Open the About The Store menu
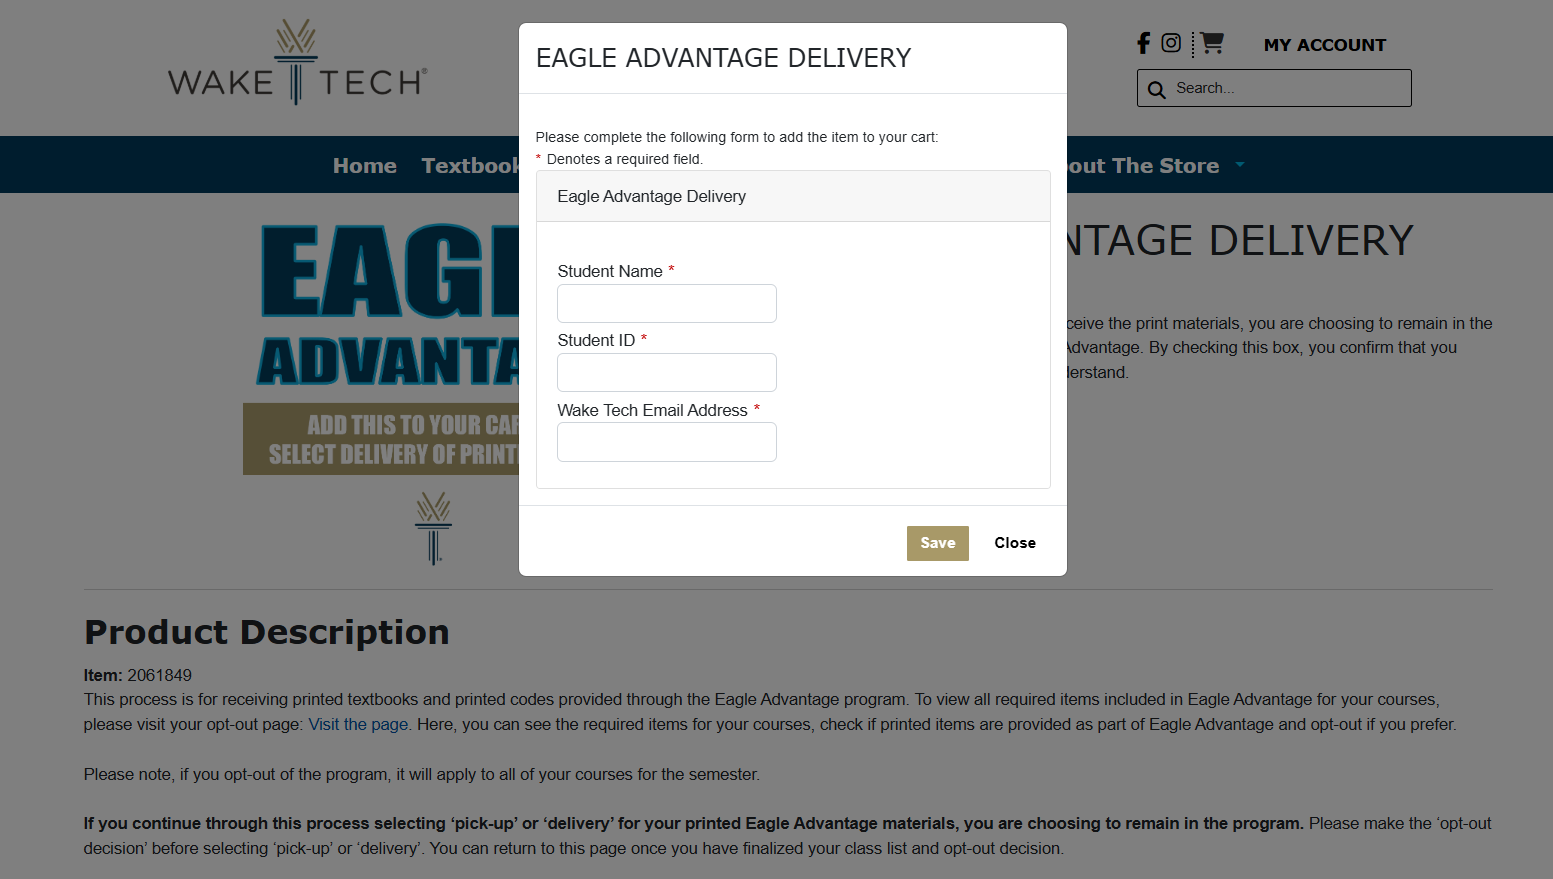The width and height of the screenshot is (1553, 879). (x=1143, y=166)
